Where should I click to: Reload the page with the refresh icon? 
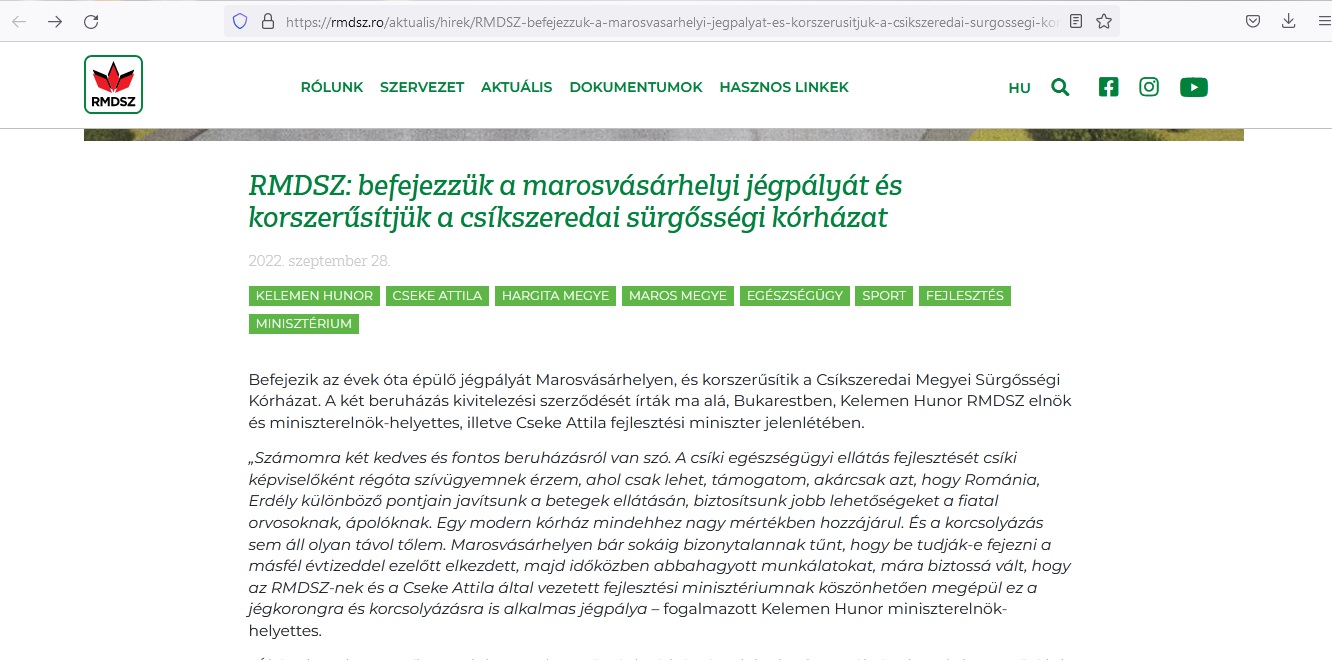(91, 21)
